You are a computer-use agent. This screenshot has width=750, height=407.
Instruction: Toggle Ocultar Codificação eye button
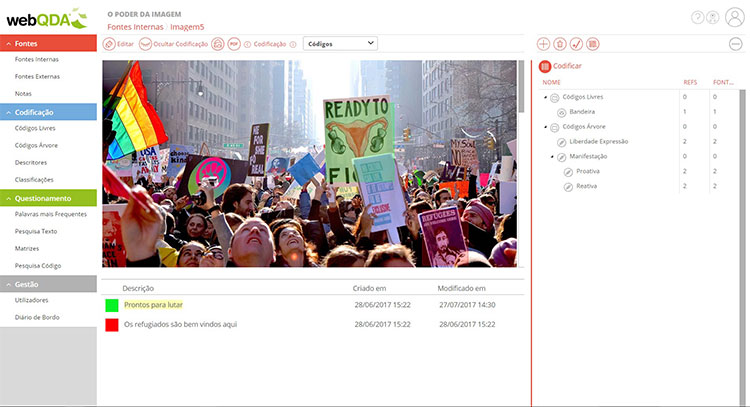(145, 44)
